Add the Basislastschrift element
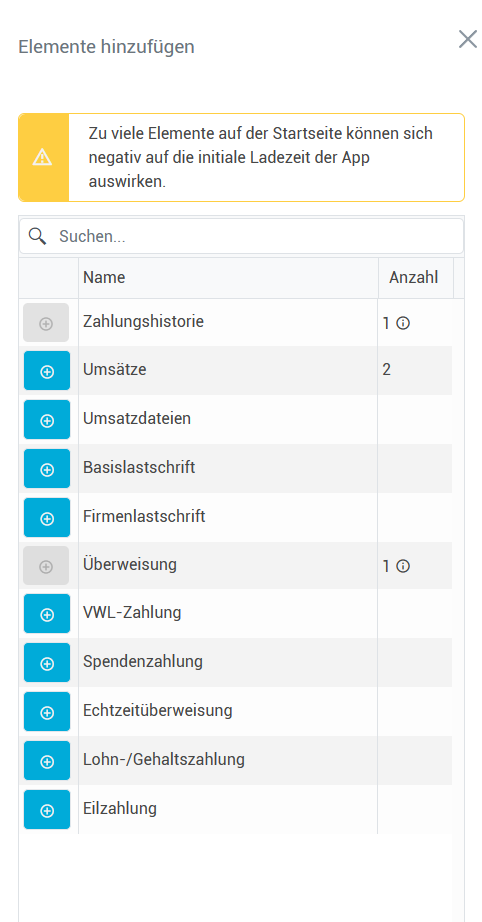 click(47, 469)
